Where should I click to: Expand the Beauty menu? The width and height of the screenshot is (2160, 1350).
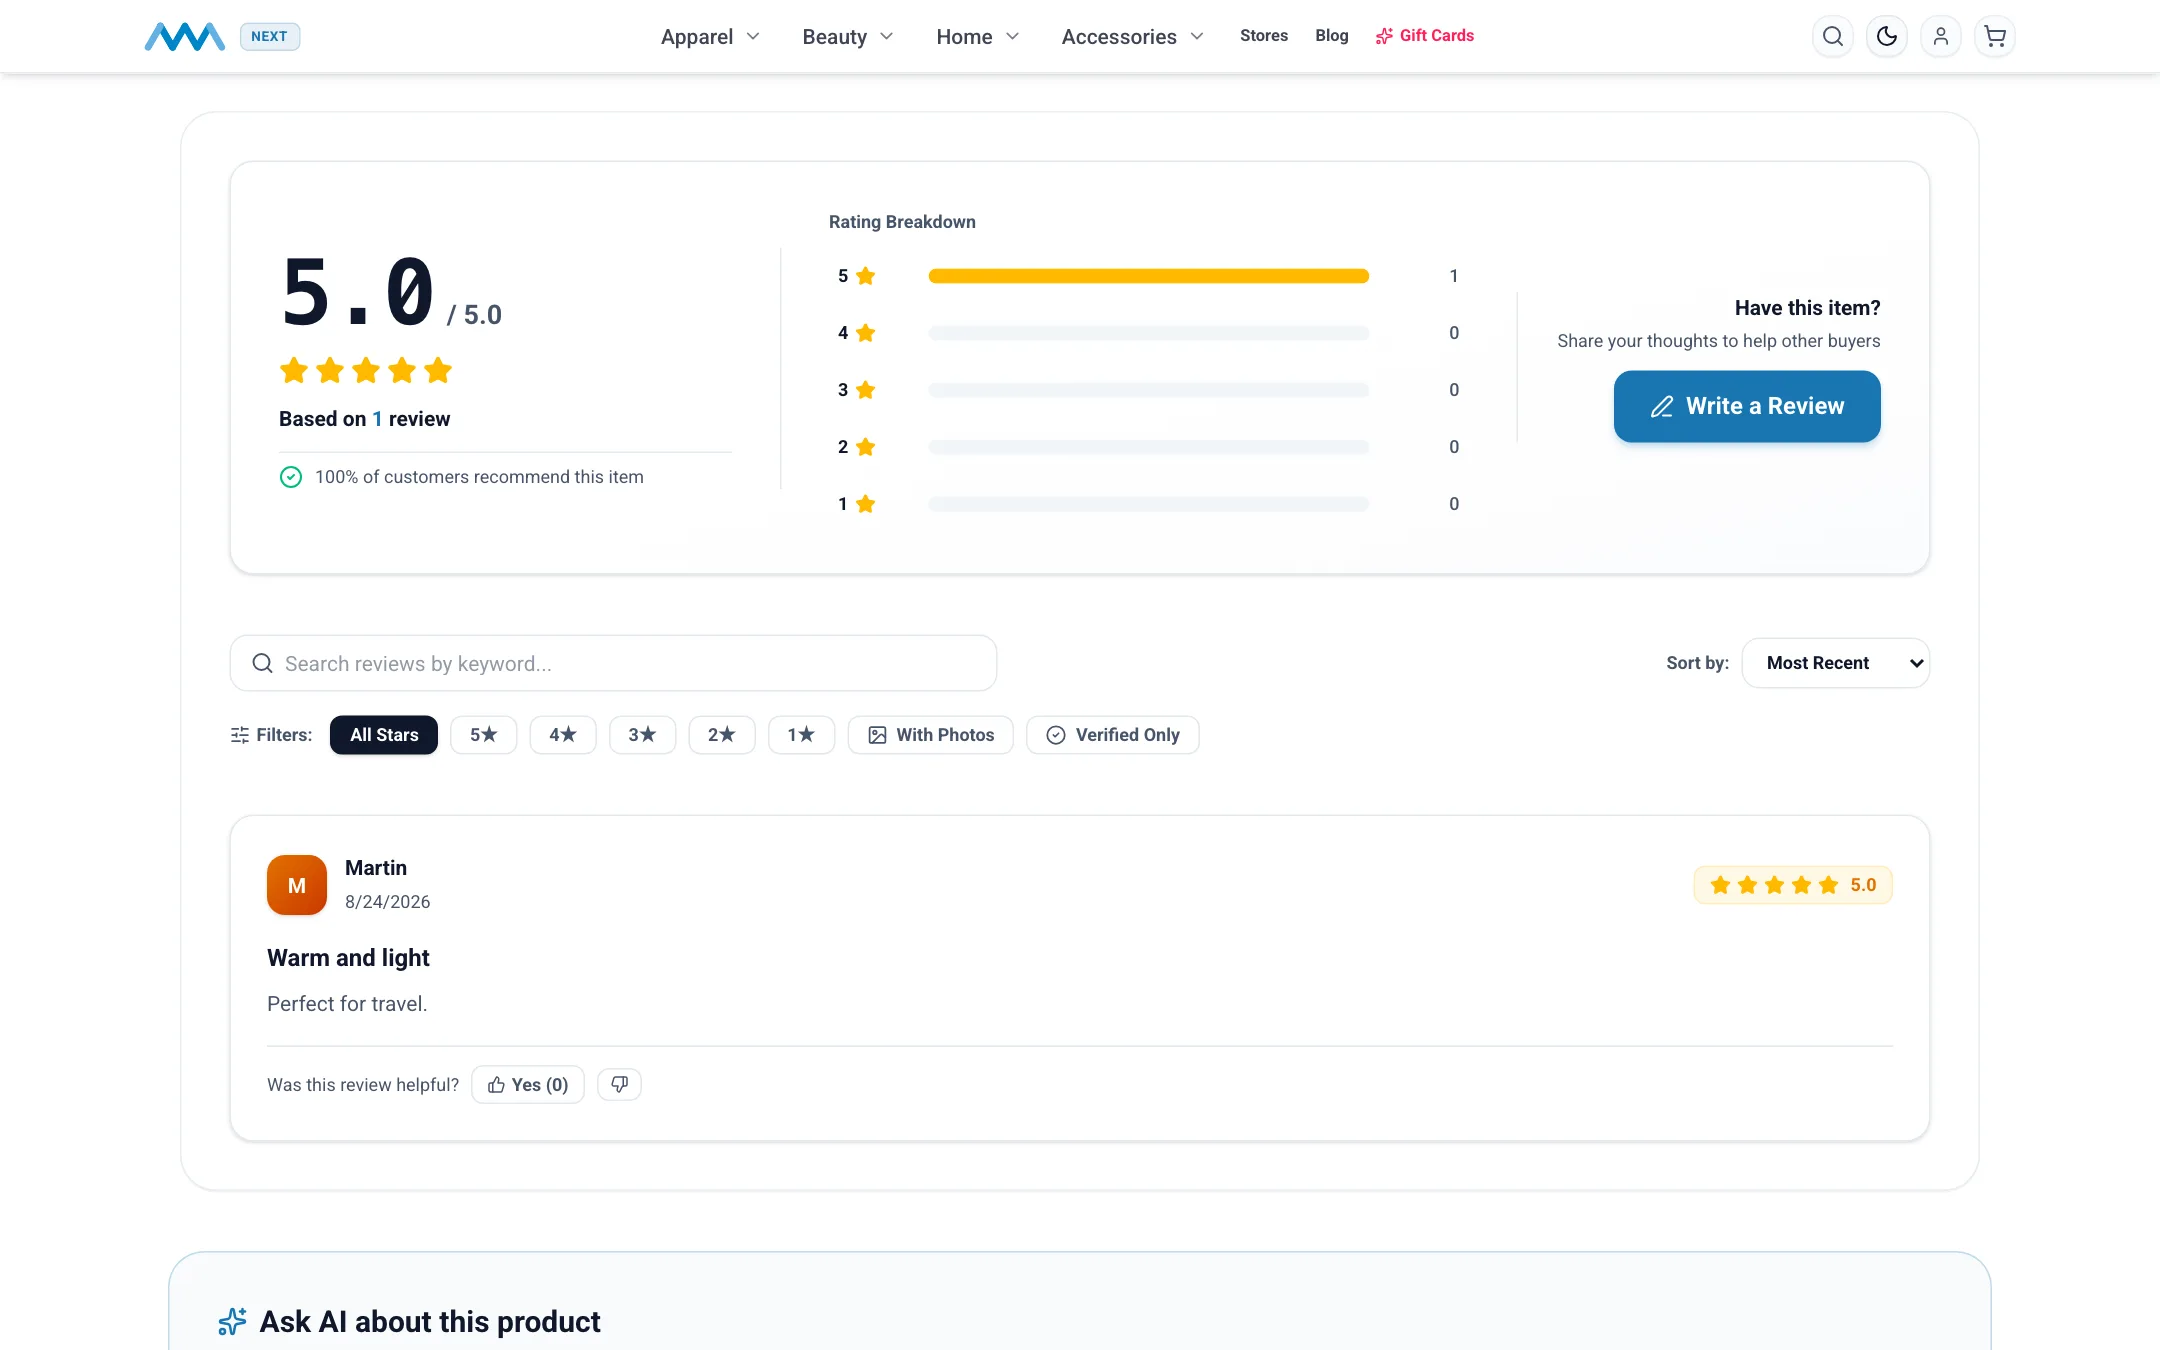coord(848,36)
